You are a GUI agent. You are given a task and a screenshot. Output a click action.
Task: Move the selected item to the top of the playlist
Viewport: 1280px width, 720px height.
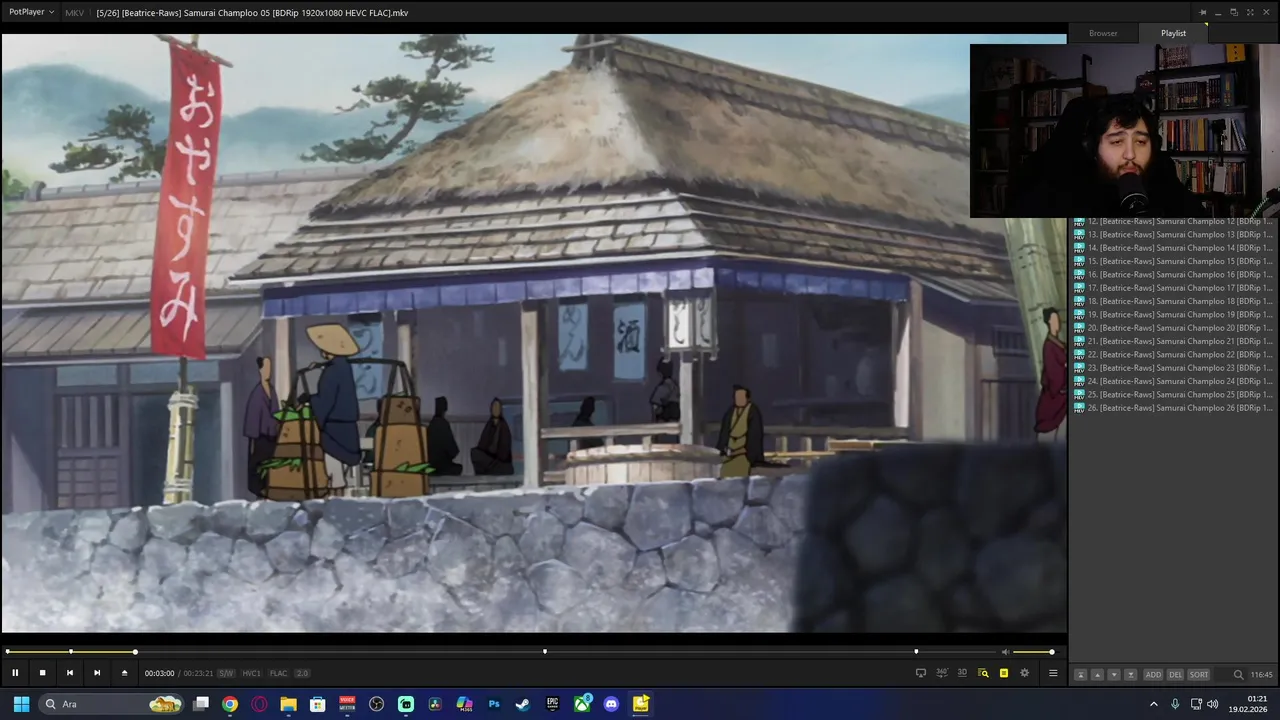[1080, 675]
